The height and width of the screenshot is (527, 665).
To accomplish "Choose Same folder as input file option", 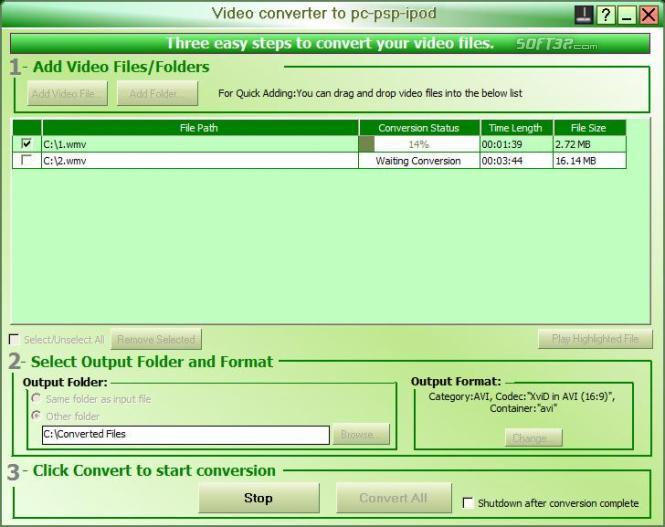I will (x=36, y=399).
